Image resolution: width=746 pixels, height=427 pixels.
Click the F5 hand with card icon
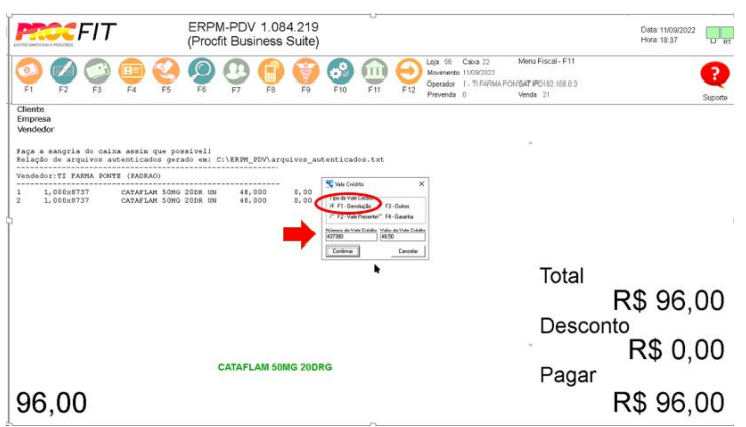pyautogui.click(x=166, y=71)
